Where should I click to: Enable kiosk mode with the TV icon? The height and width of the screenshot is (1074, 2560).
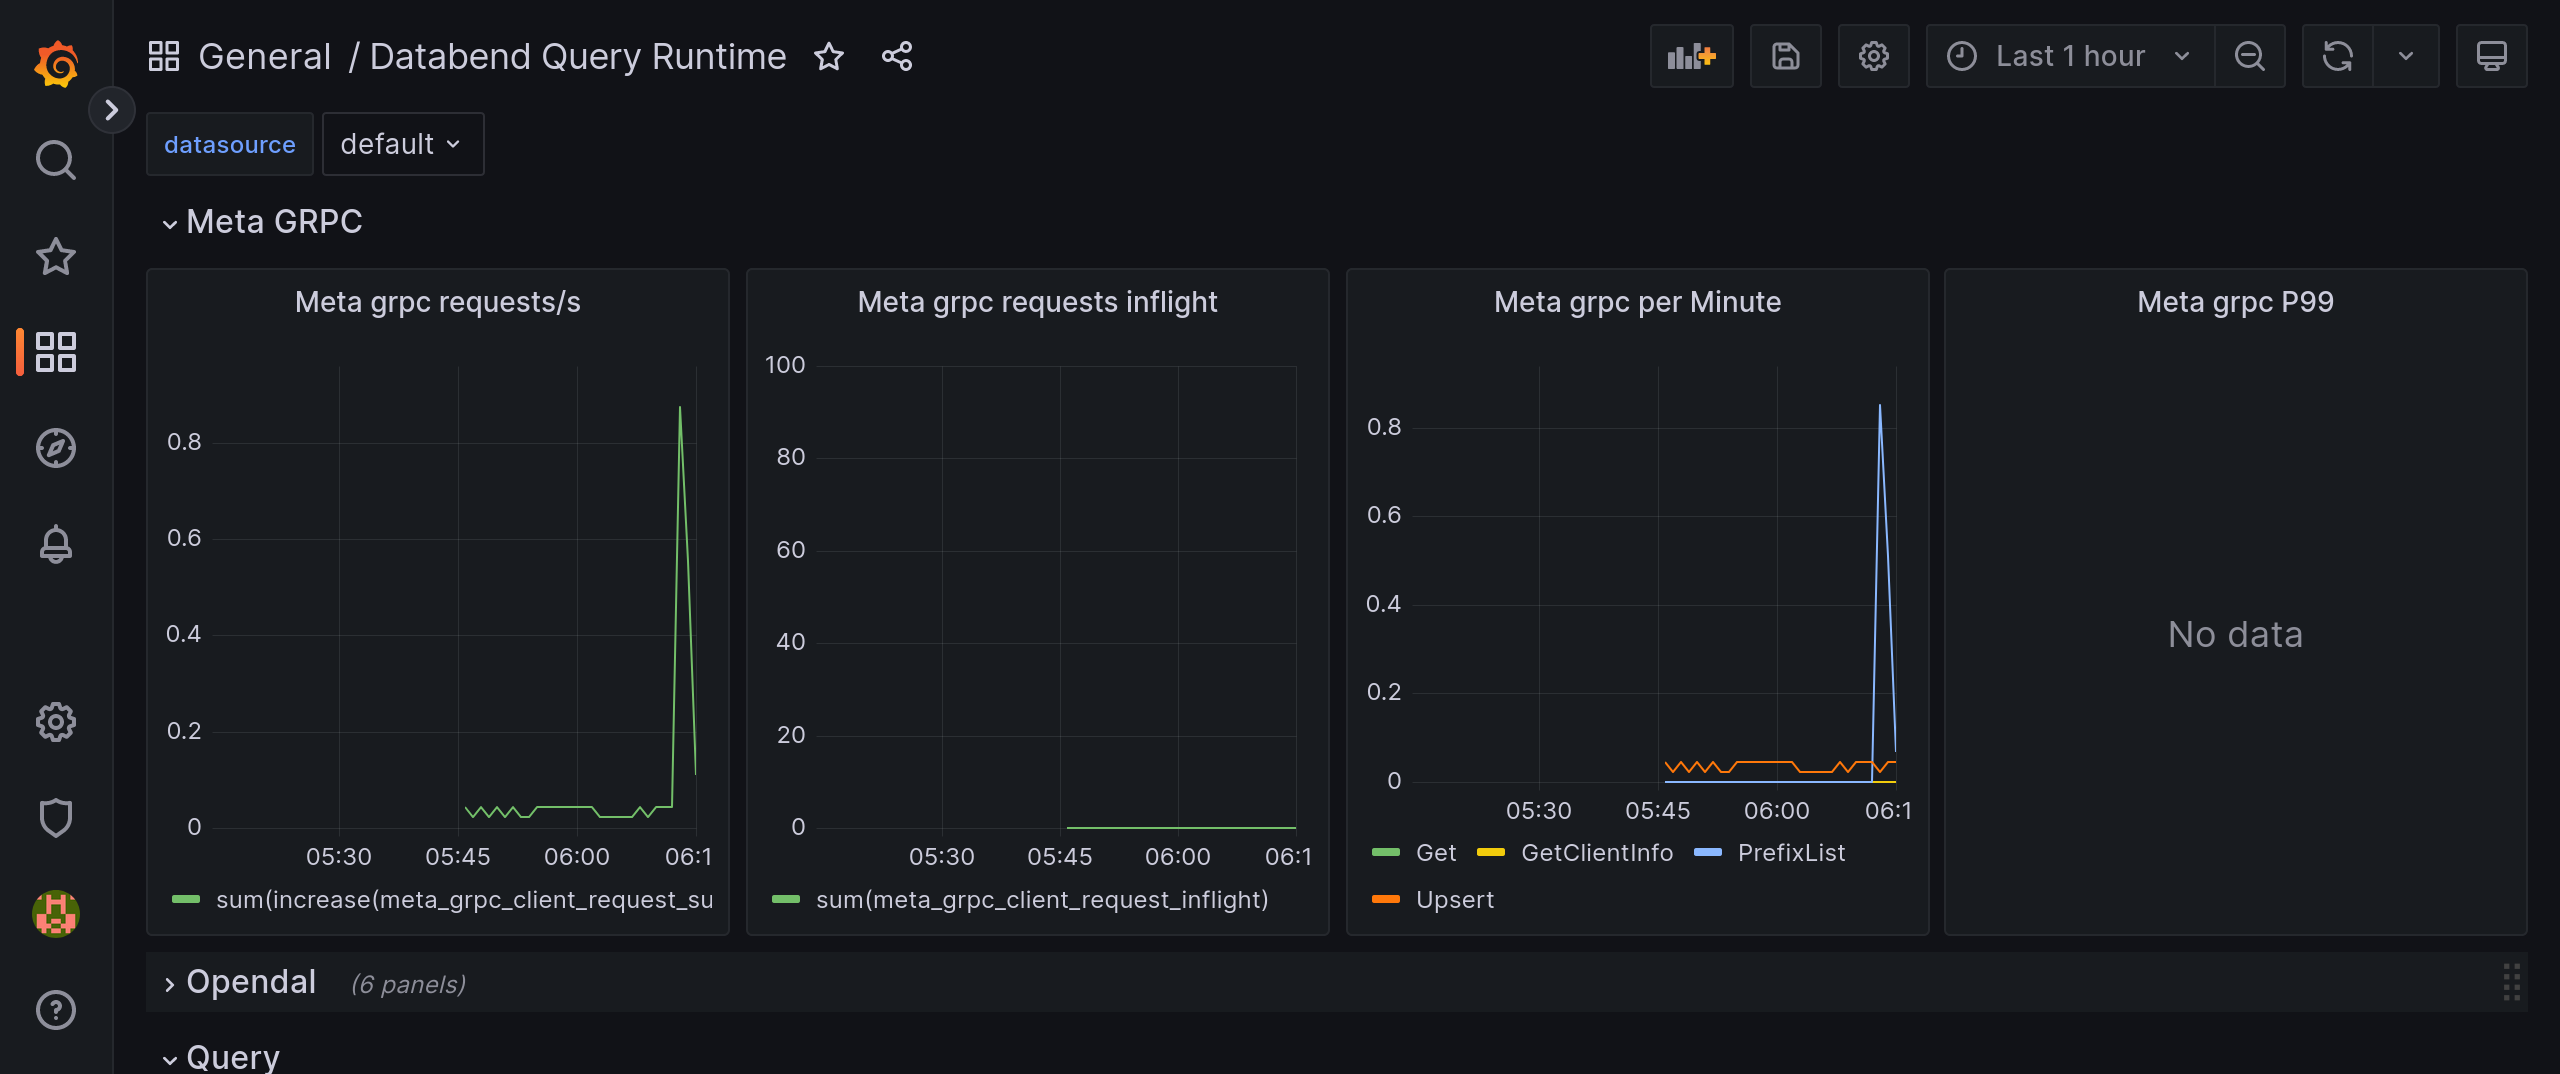click(x=2492, y=56)
